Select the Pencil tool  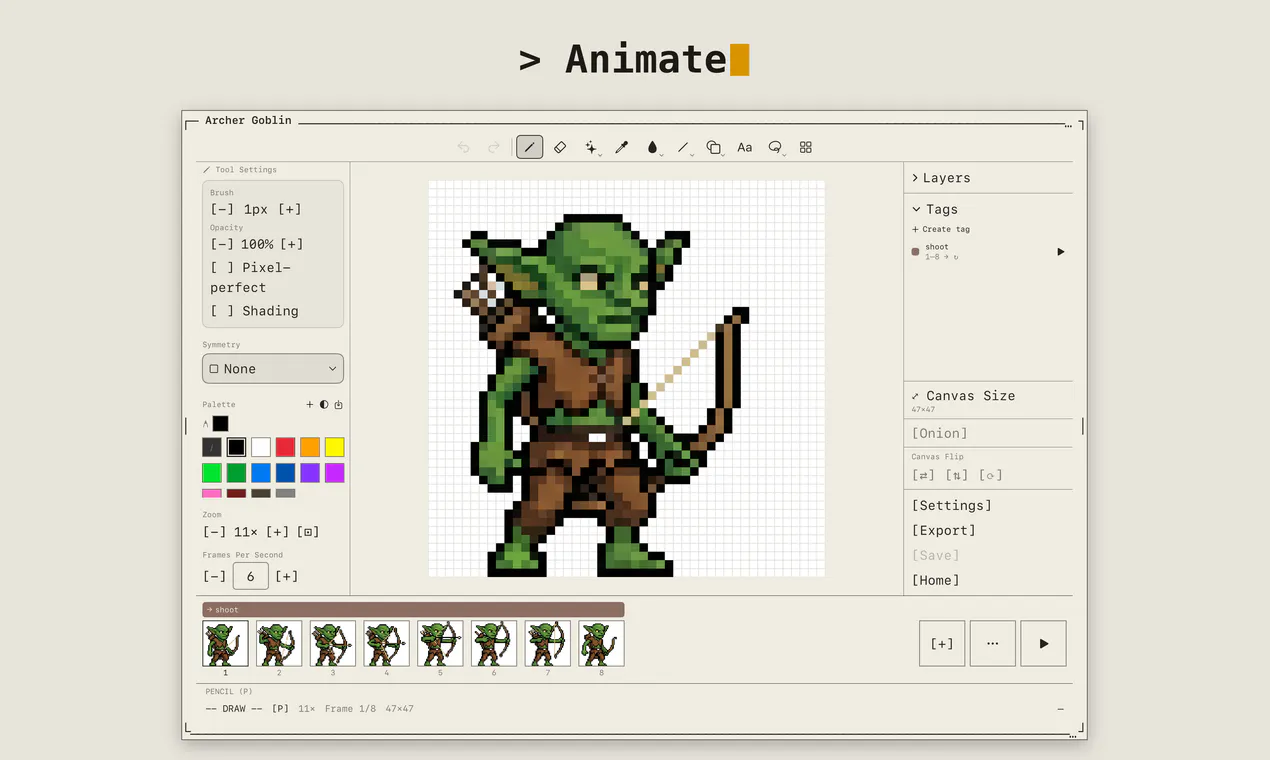[529, 147]
